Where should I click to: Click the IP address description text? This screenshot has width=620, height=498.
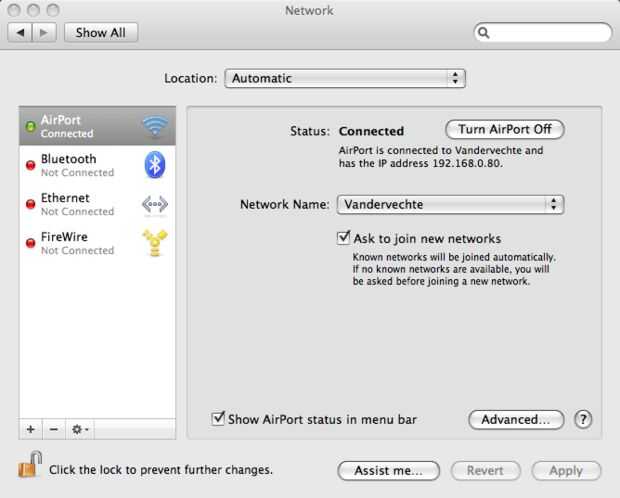point(441,157)
